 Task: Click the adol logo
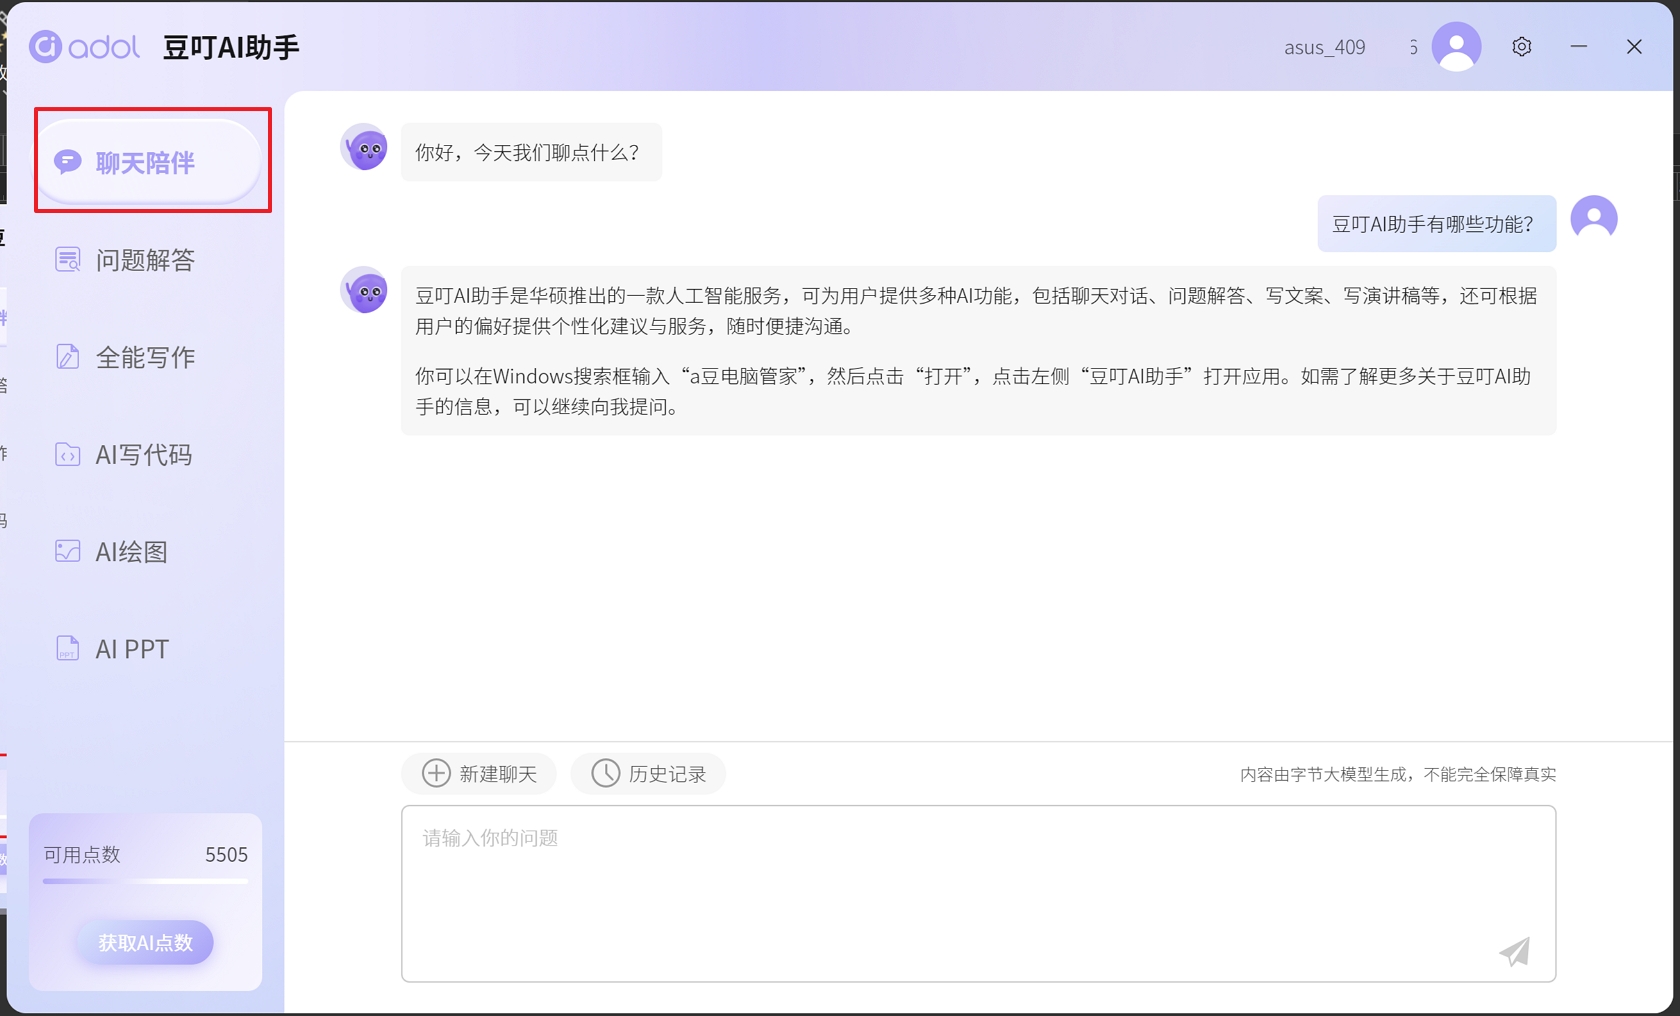point(85,46)
